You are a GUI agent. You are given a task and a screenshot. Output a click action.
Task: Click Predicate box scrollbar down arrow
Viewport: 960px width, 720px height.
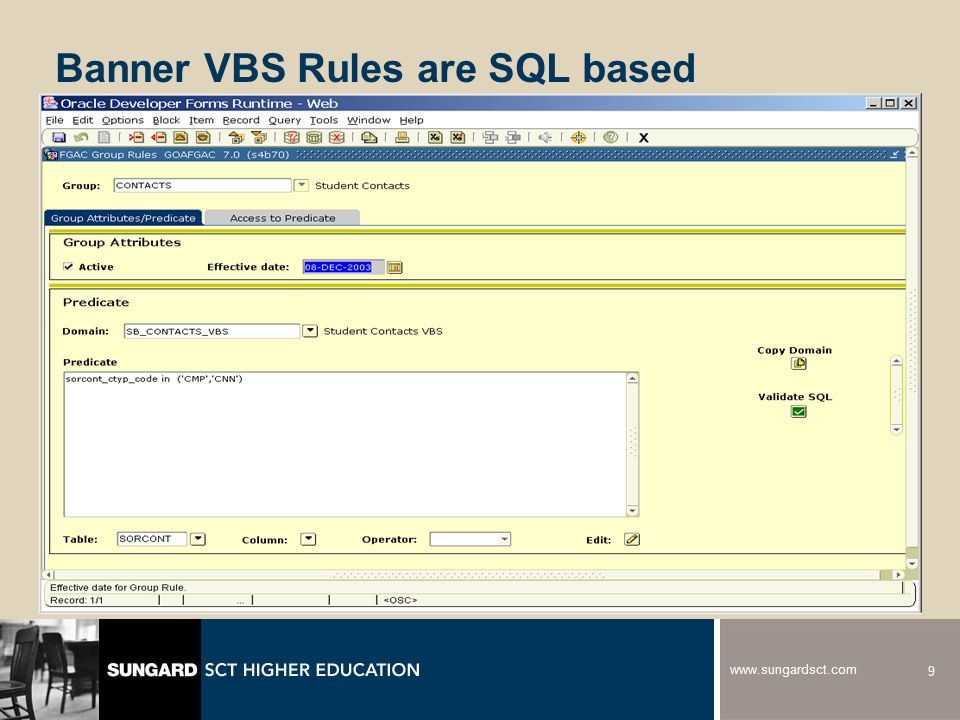632,511
